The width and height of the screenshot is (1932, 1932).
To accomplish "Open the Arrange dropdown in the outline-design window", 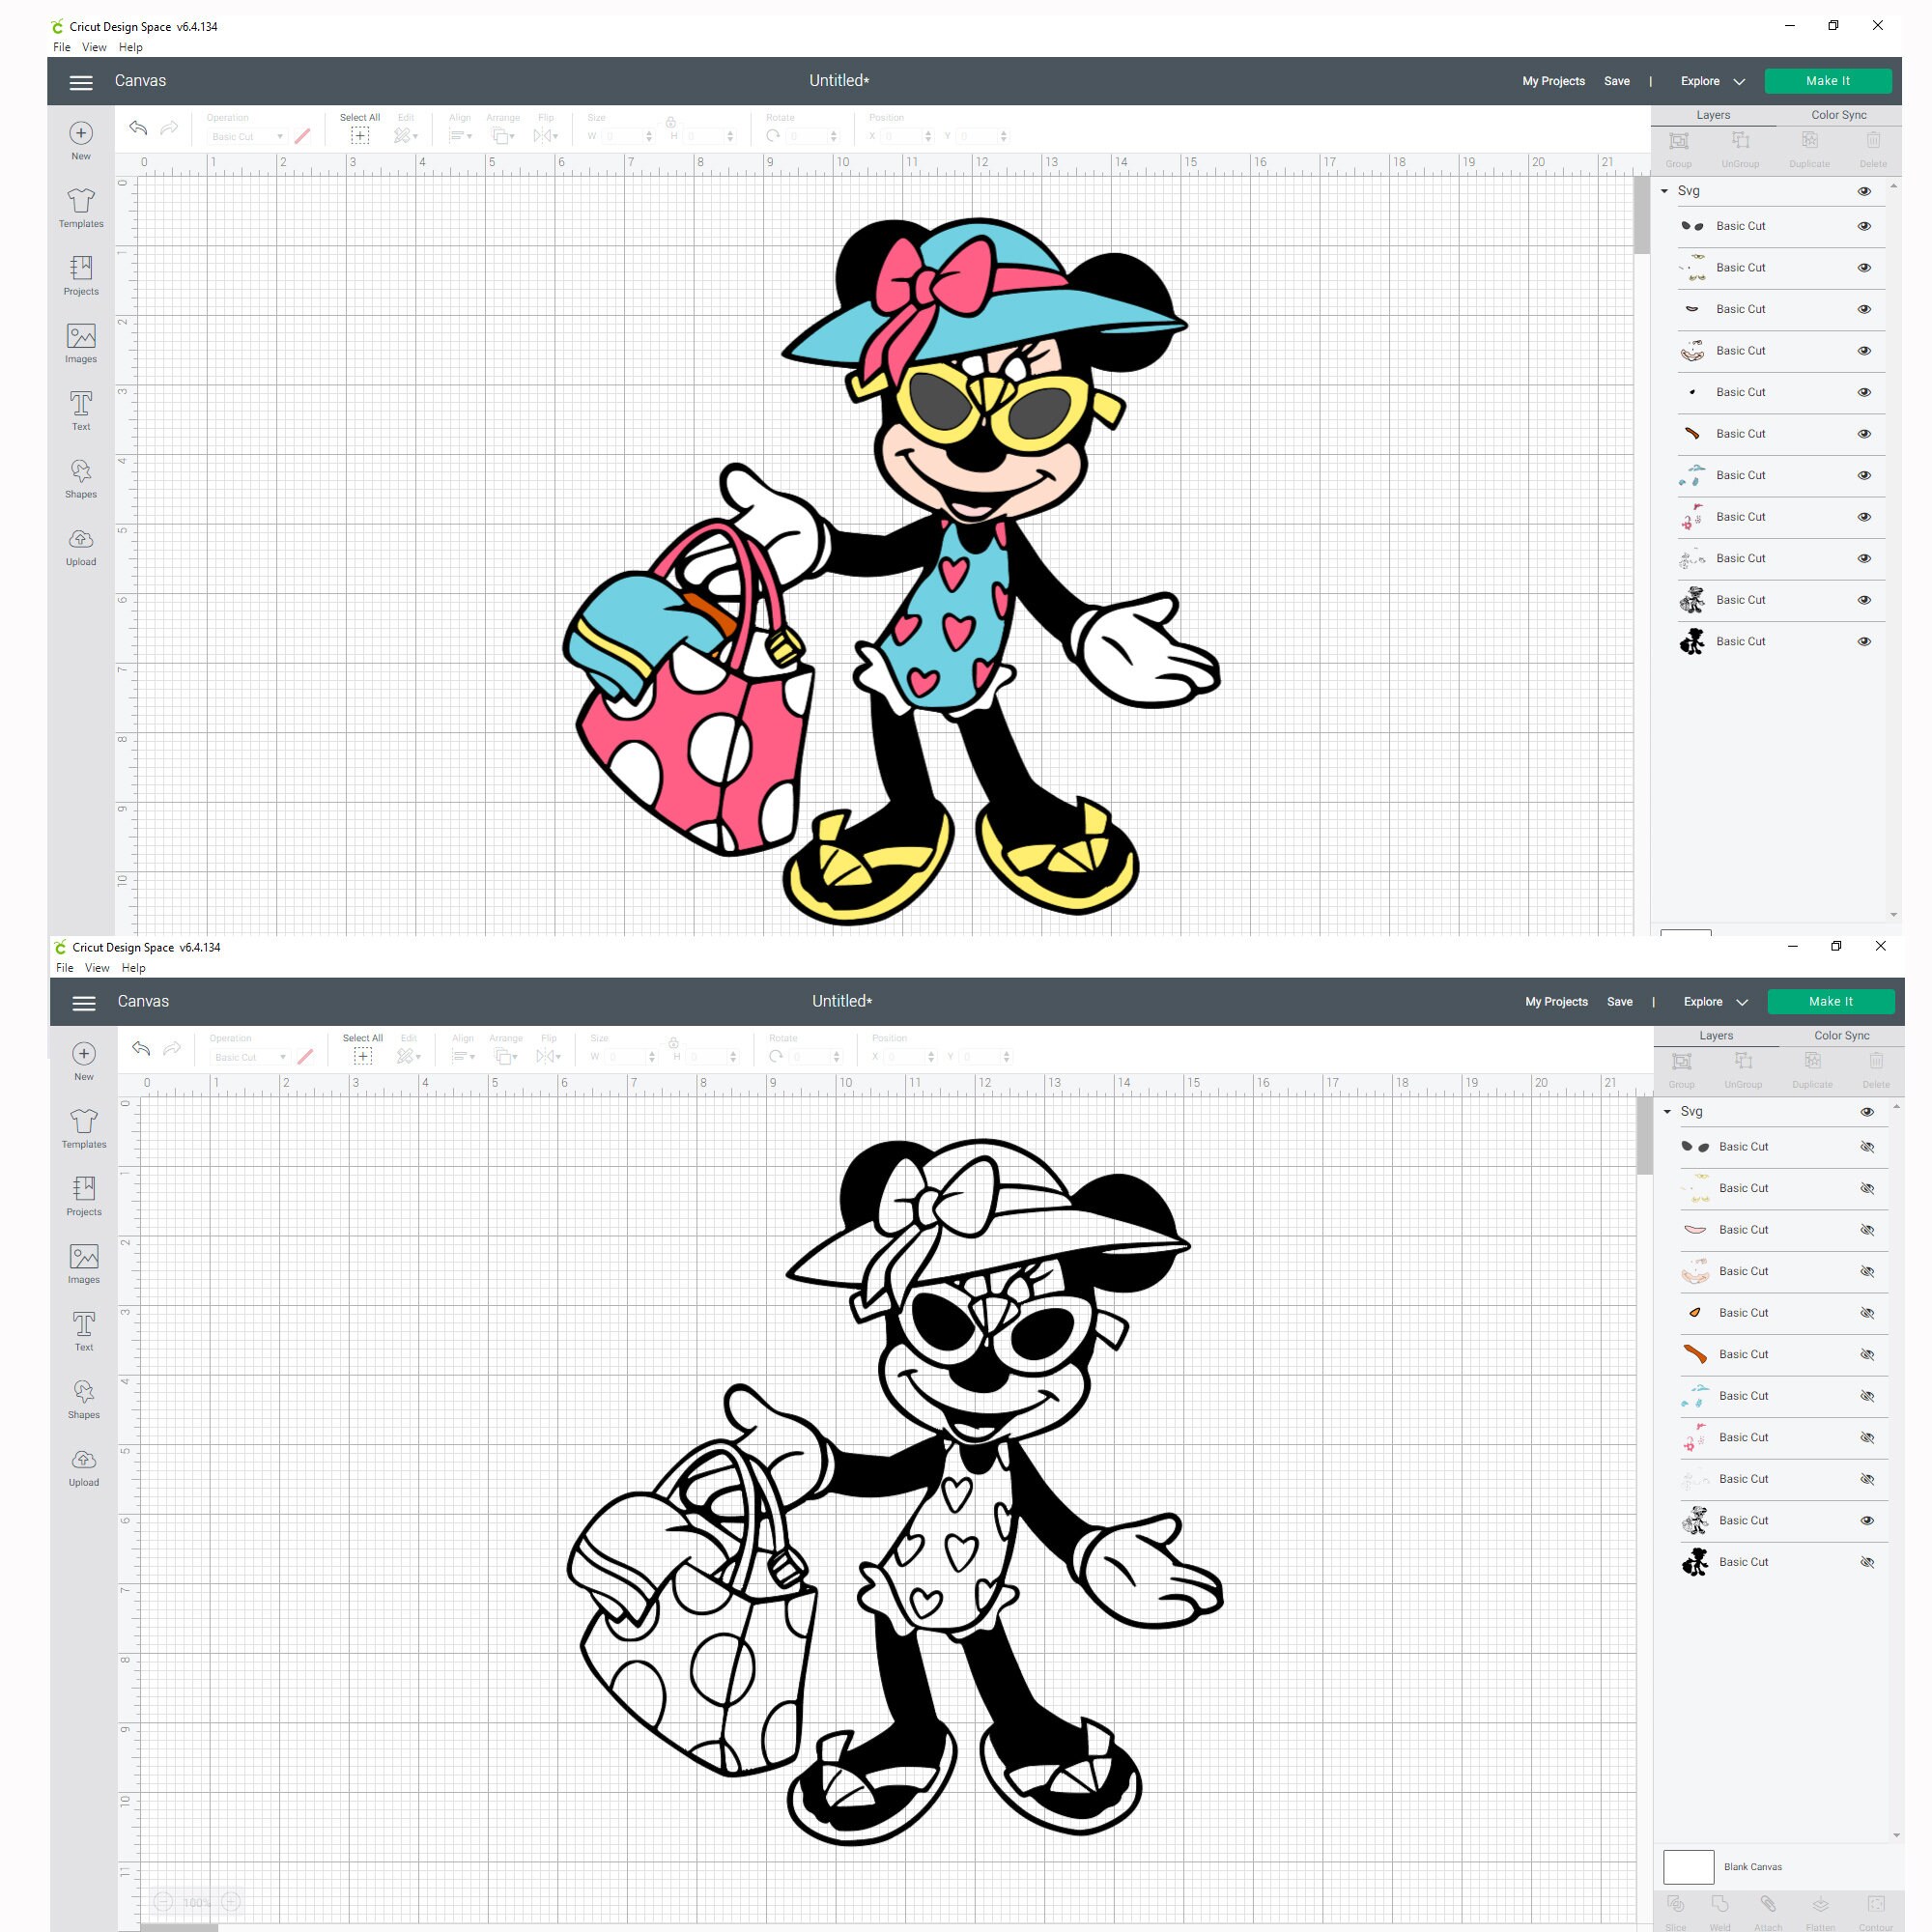I will pyautogui.click(x=507, y=1056).
